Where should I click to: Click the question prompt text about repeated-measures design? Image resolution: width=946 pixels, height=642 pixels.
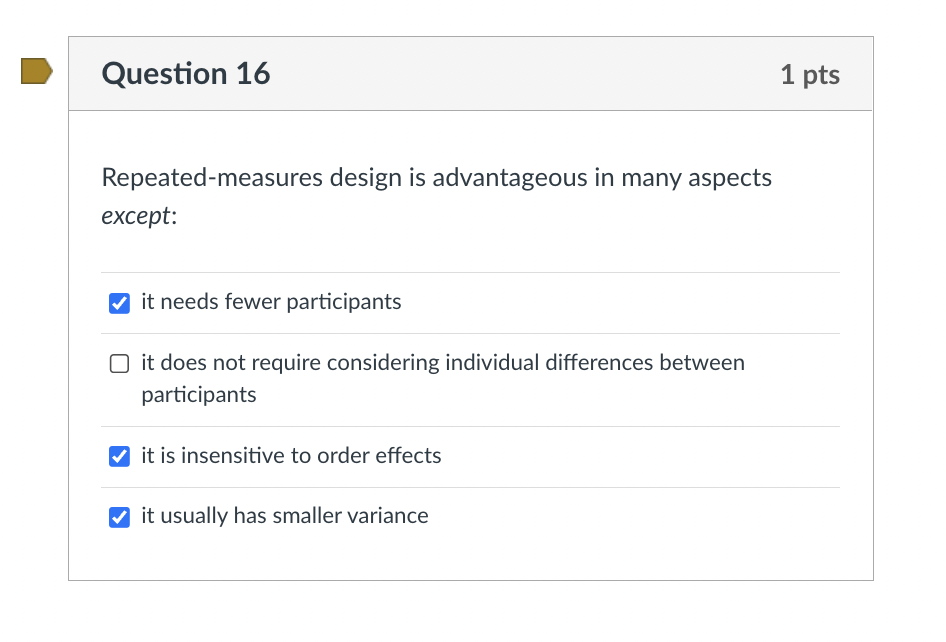(436, 178)
